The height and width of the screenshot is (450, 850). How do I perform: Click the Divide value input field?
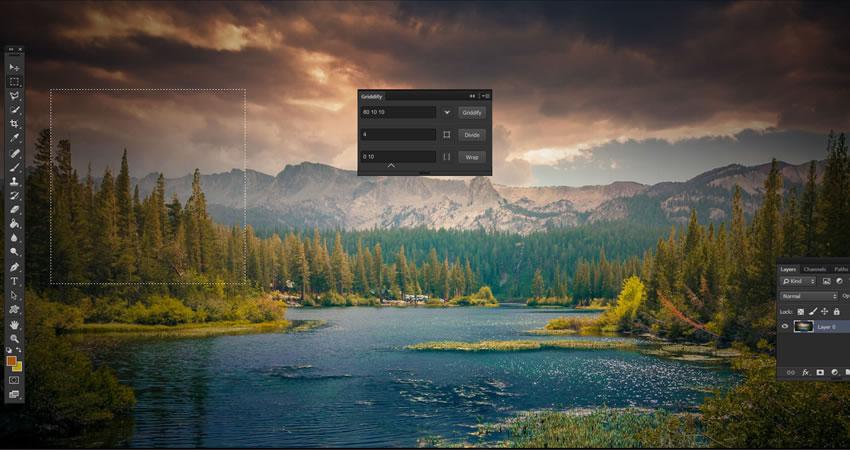tap(398, 135)
